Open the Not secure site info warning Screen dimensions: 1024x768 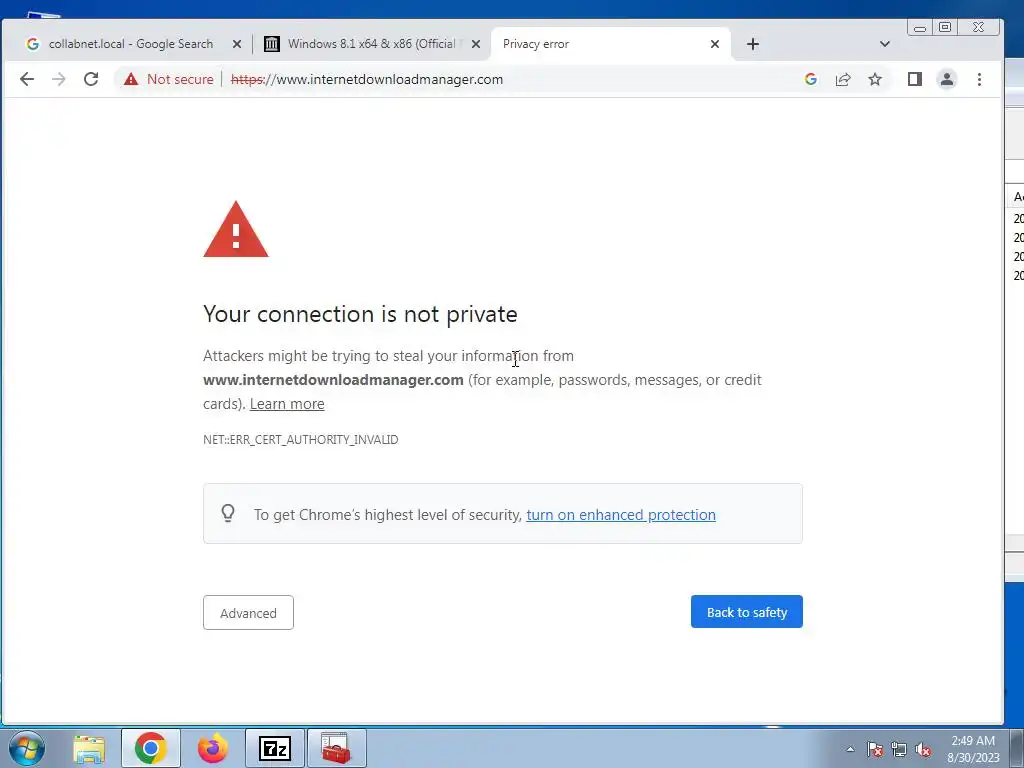pyautogui.click(x=168, y=79)
